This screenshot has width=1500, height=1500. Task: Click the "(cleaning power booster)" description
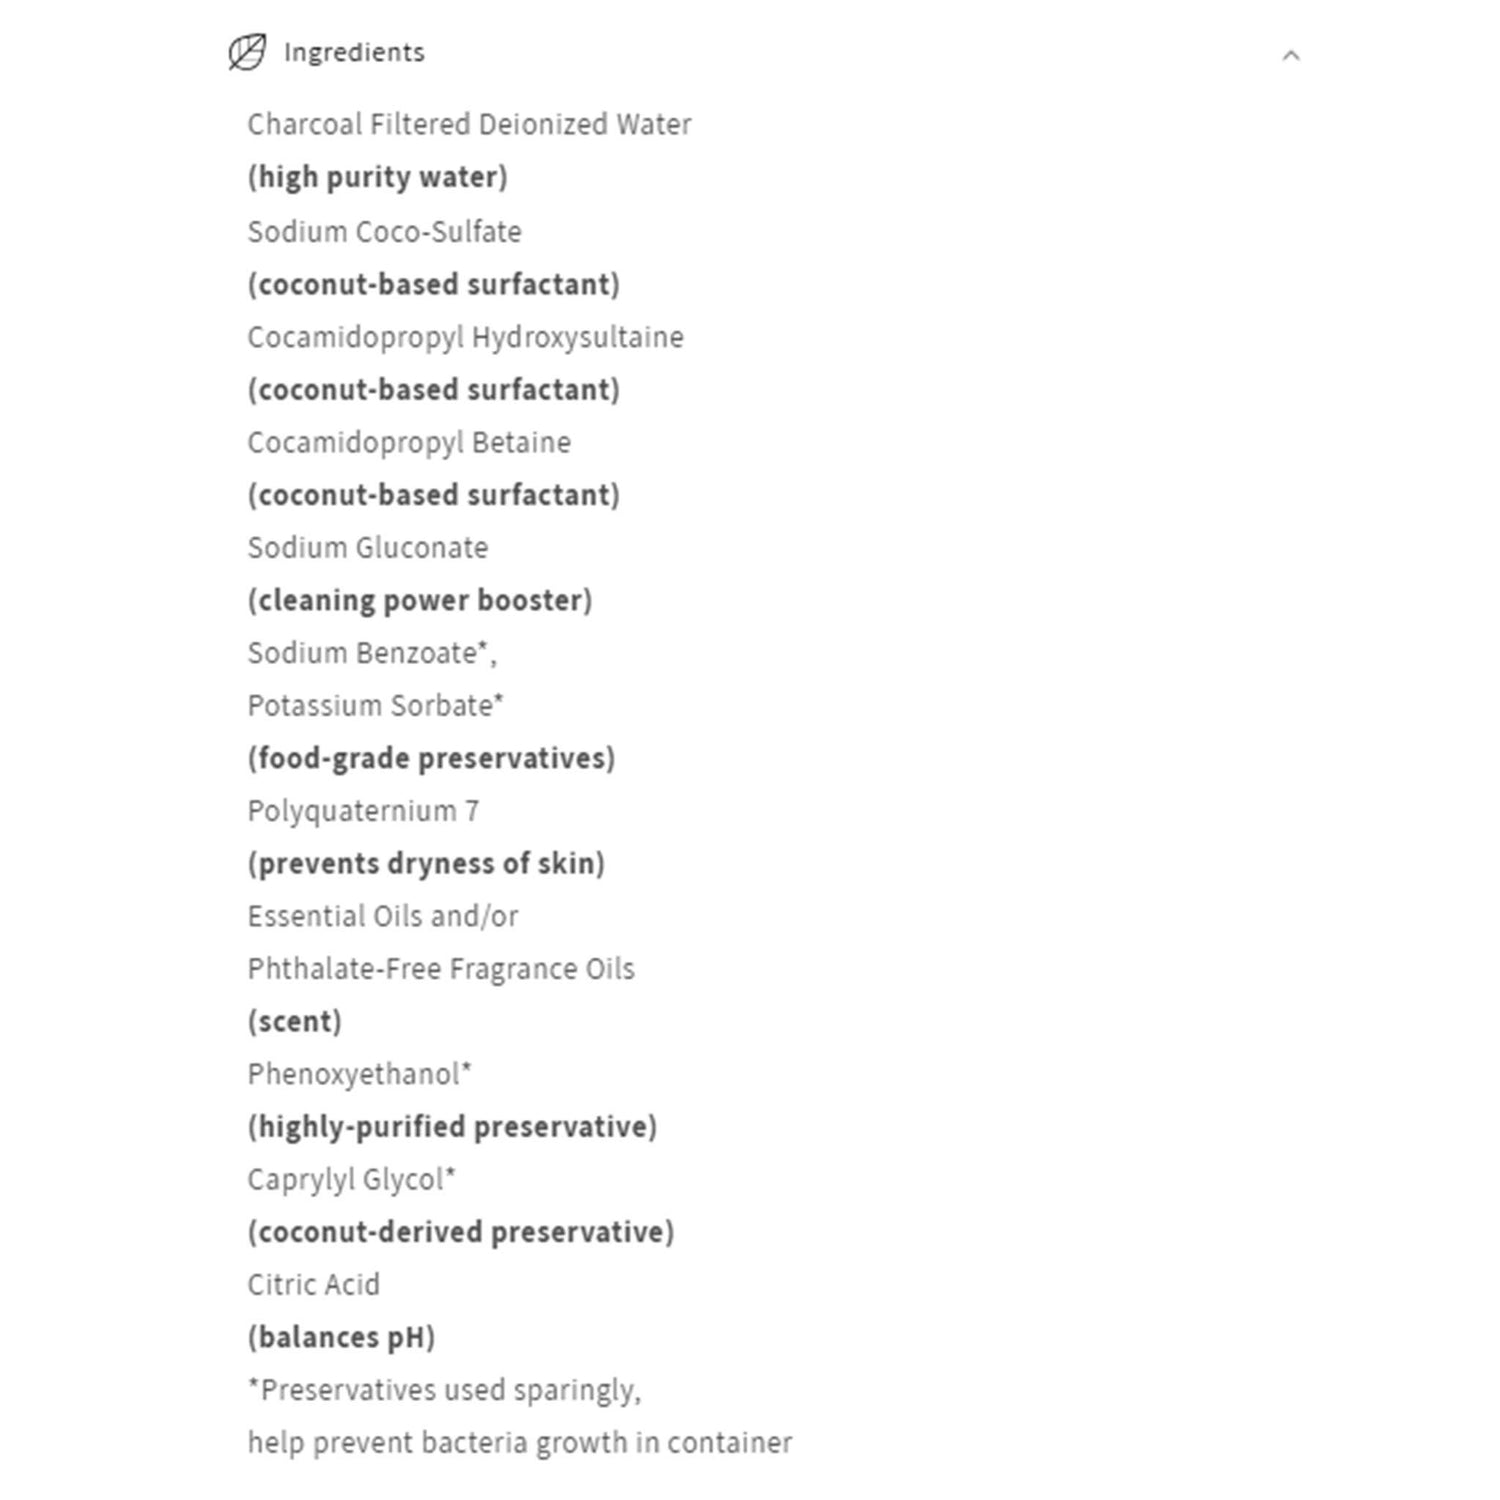click(420, 600)
